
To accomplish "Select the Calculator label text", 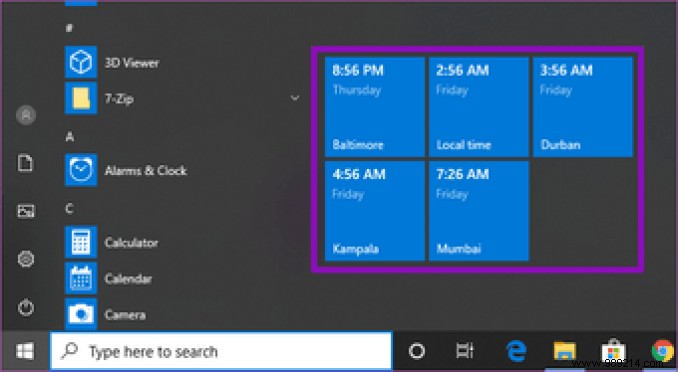I will (131, 243).
